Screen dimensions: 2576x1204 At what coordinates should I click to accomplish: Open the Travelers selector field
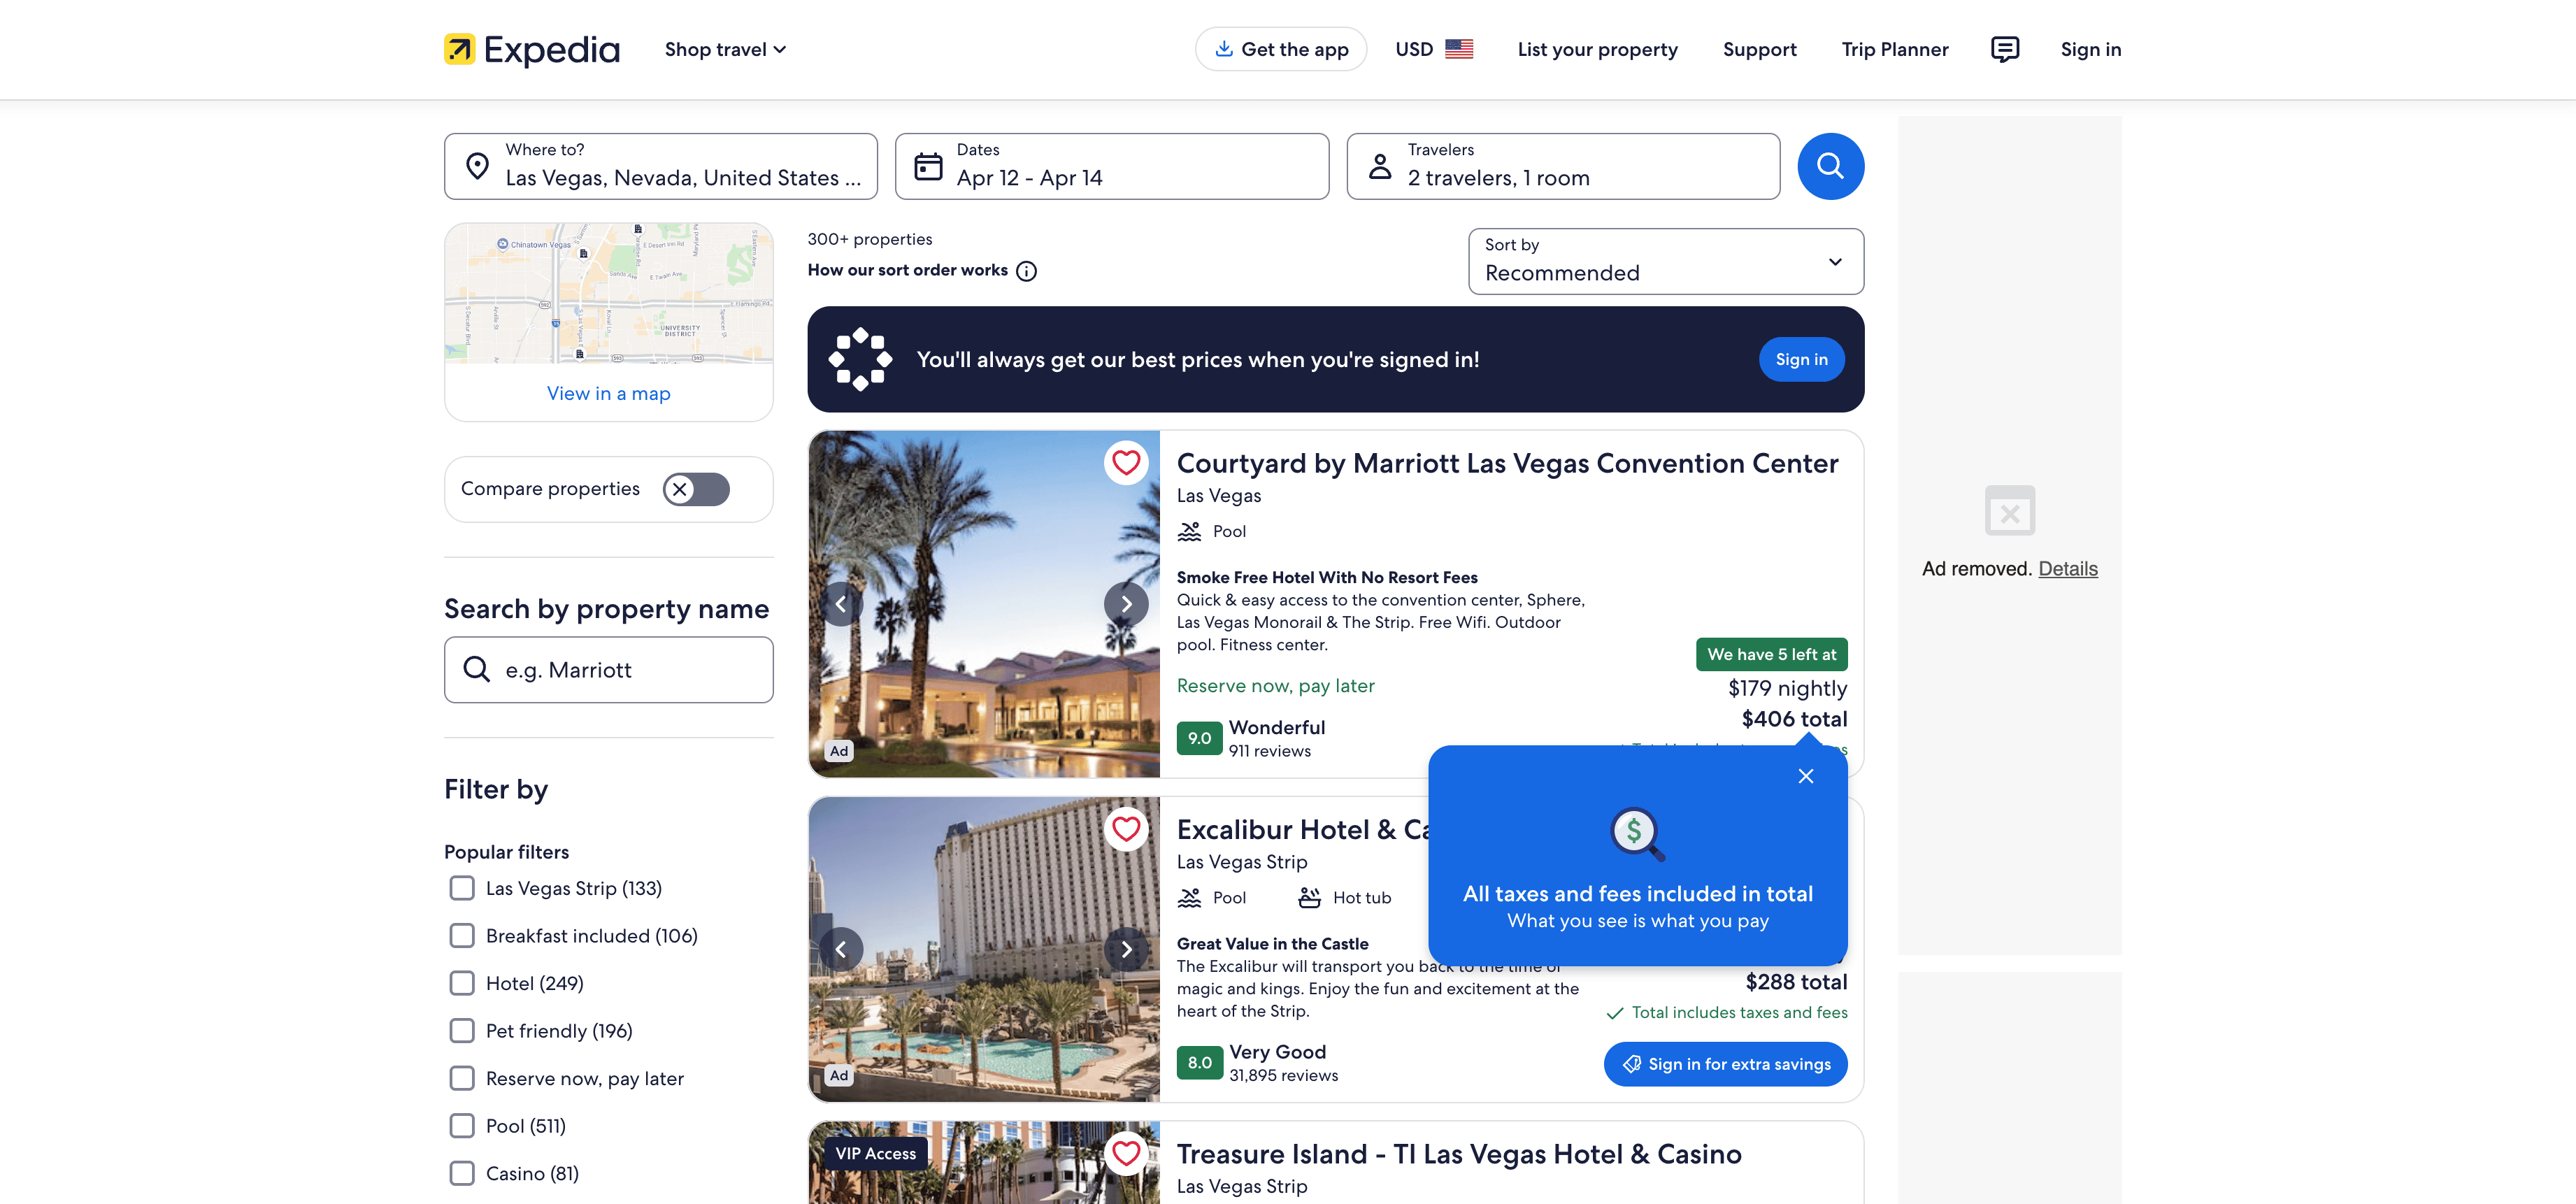tap(1562, 166)
